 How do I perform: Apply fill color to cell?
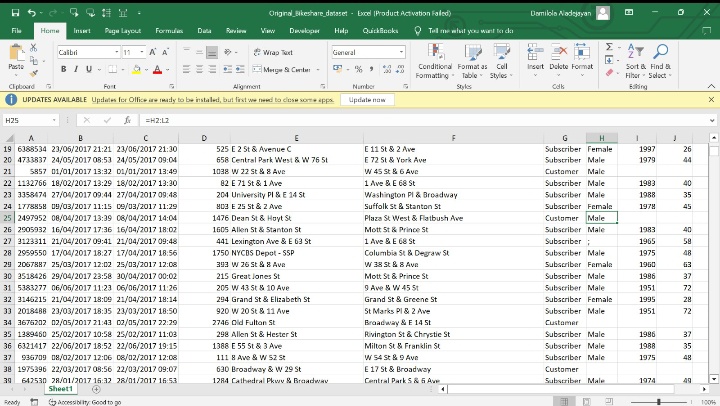coord(136,69)
